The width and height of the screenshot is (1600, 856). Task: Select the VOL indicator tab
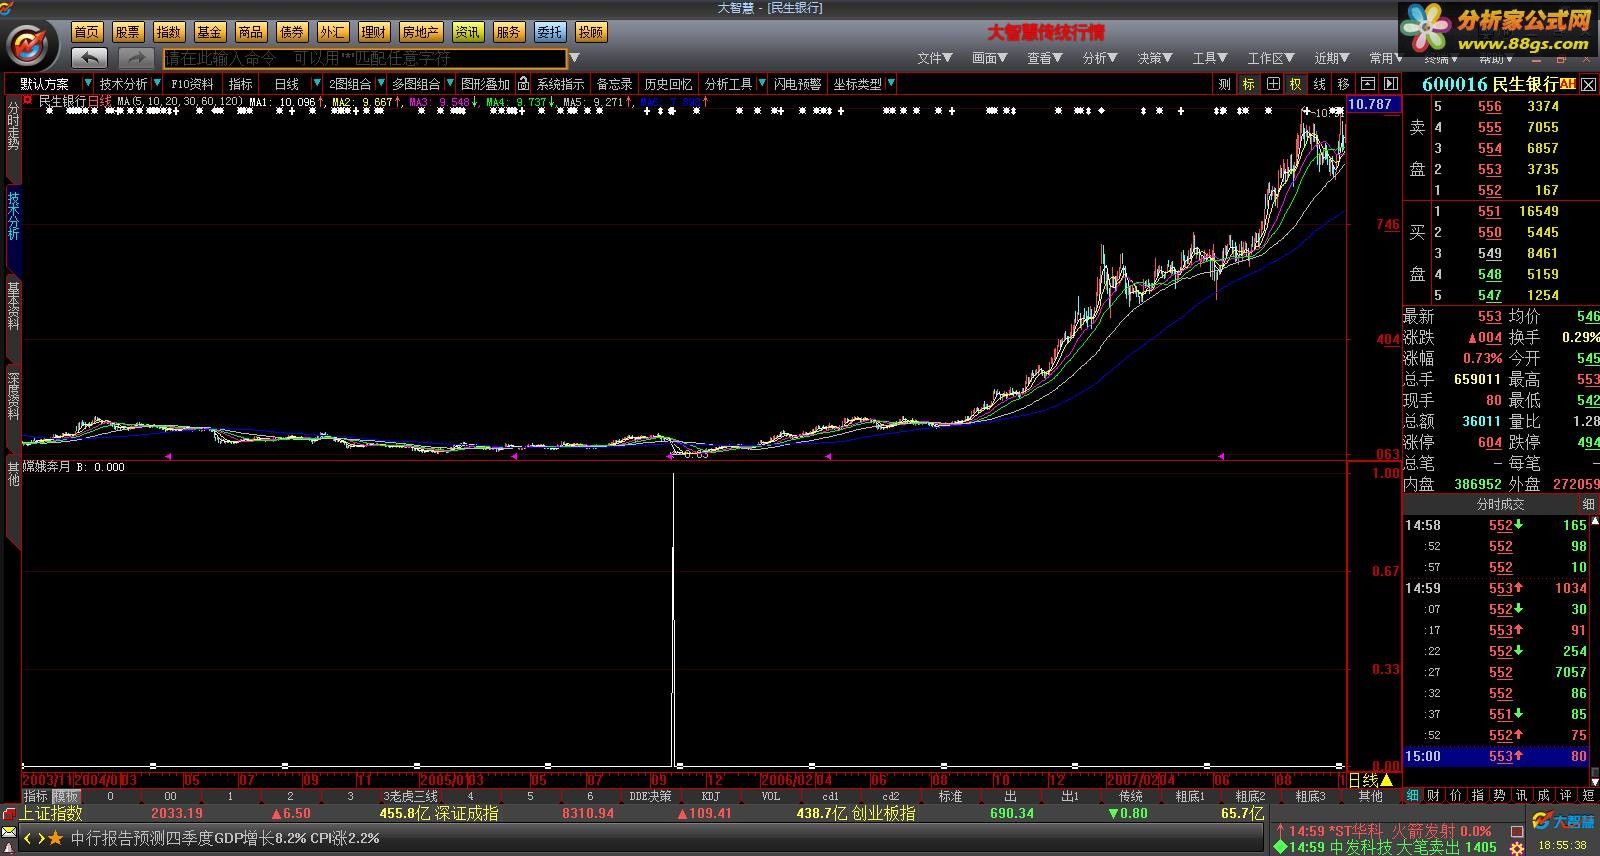point(771,797)
